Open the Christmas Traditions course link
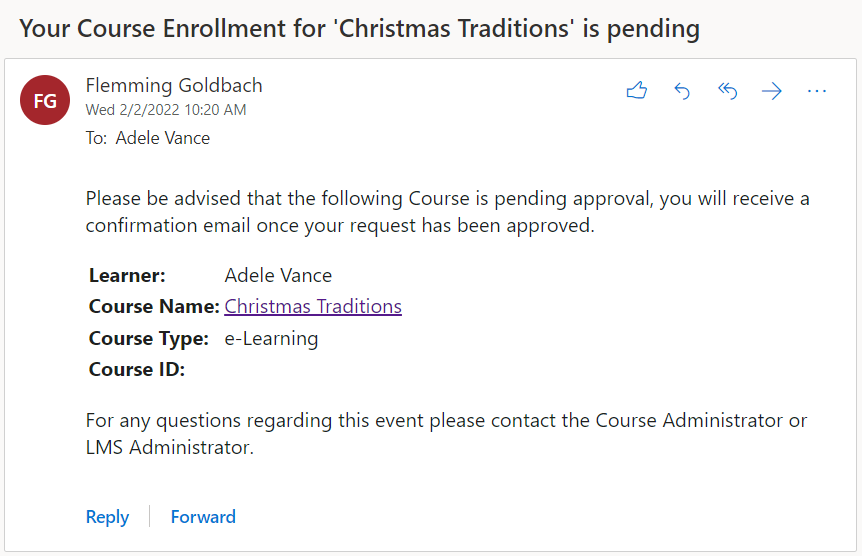This screenshot has height=556, width=862. (313, 306)
